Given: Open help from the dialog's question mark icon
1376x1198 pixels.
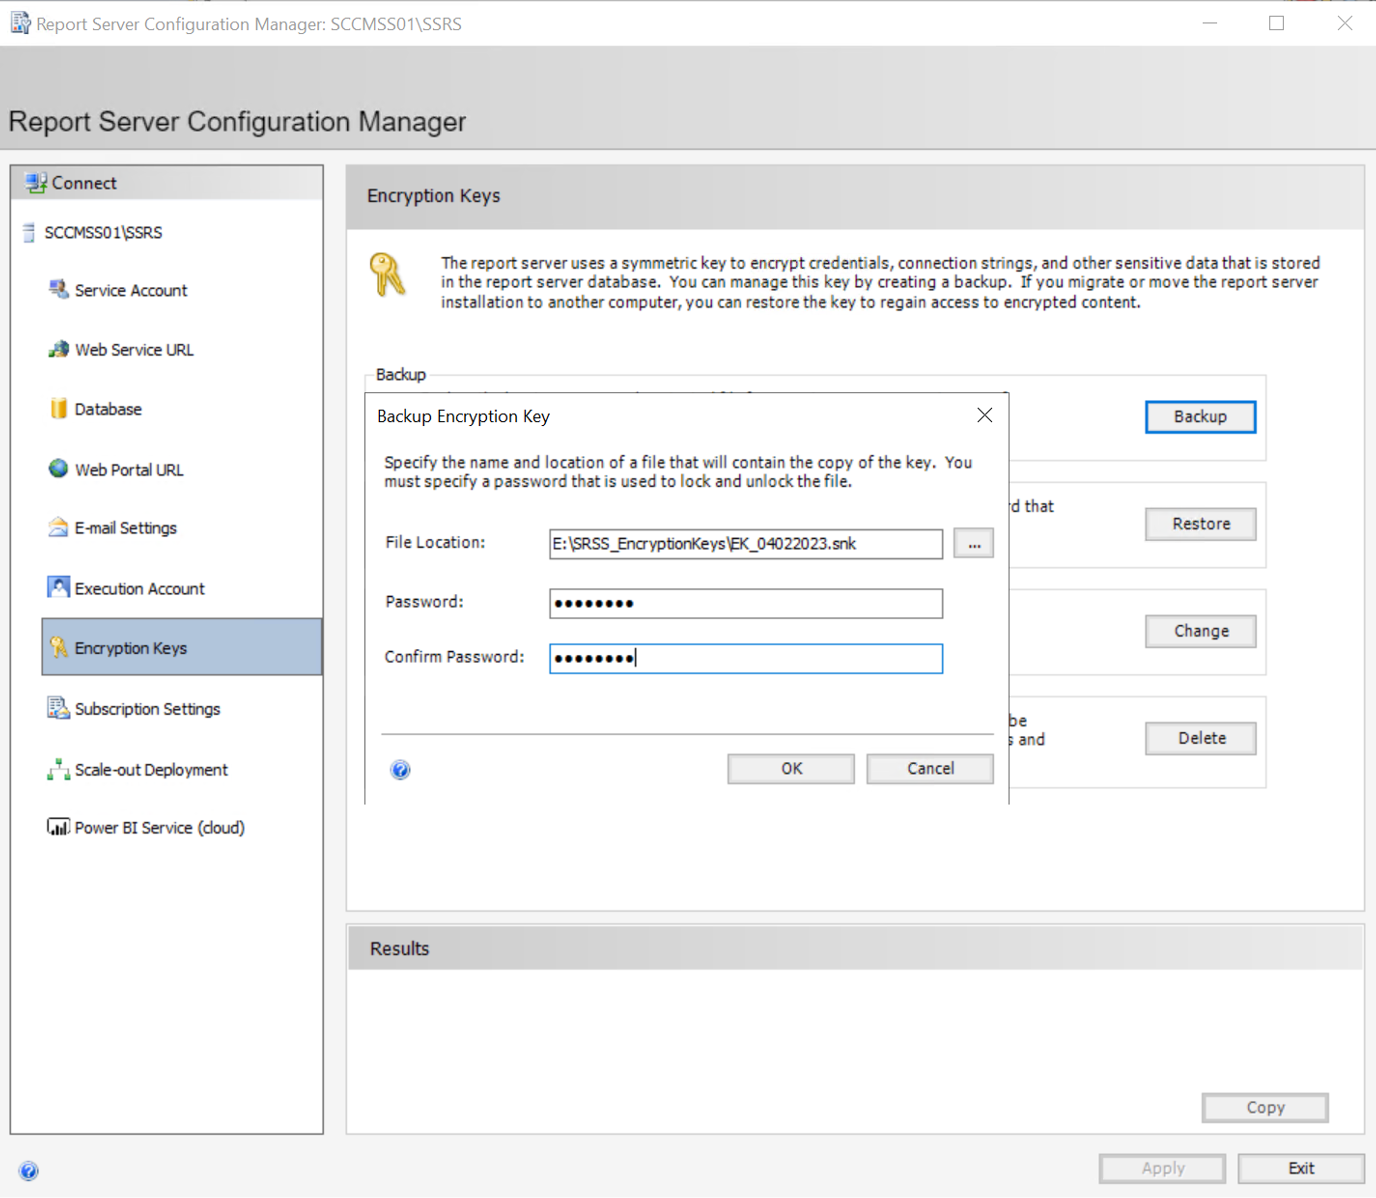Looking at the screenshot, I should (400, 769).
